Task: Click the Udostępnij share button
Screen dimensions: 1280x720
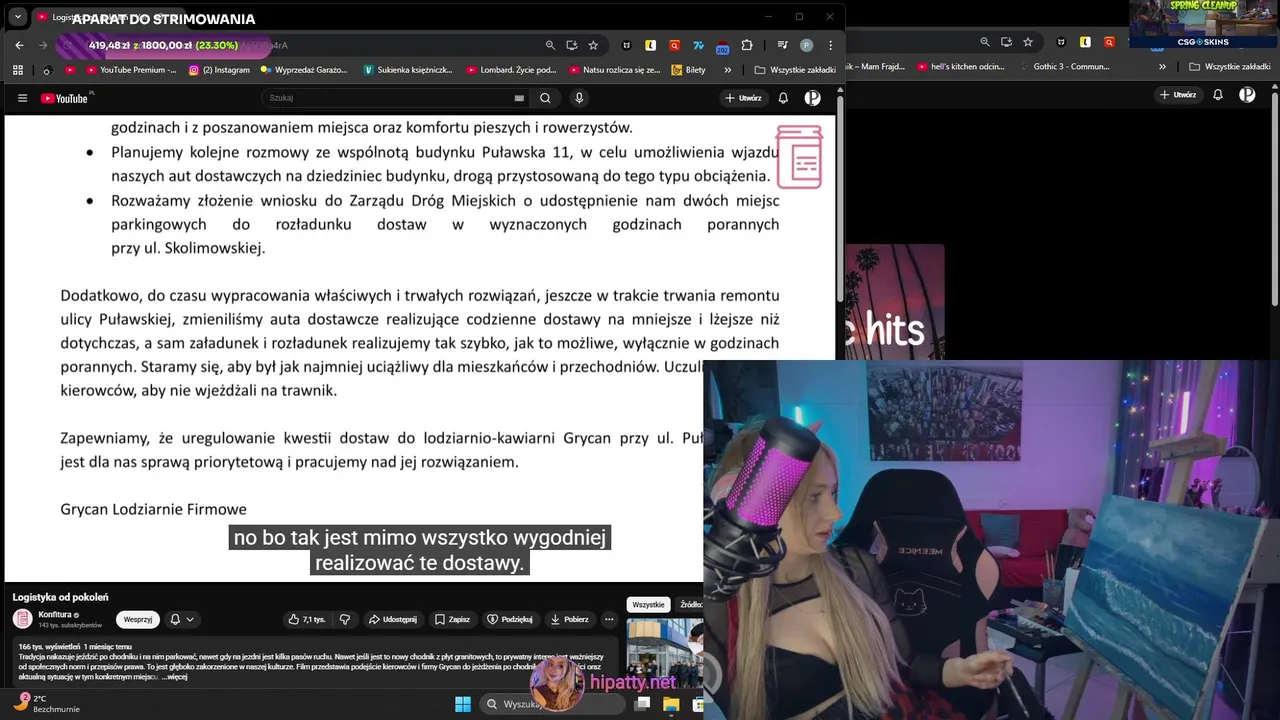Action: (x=393, y=619)
